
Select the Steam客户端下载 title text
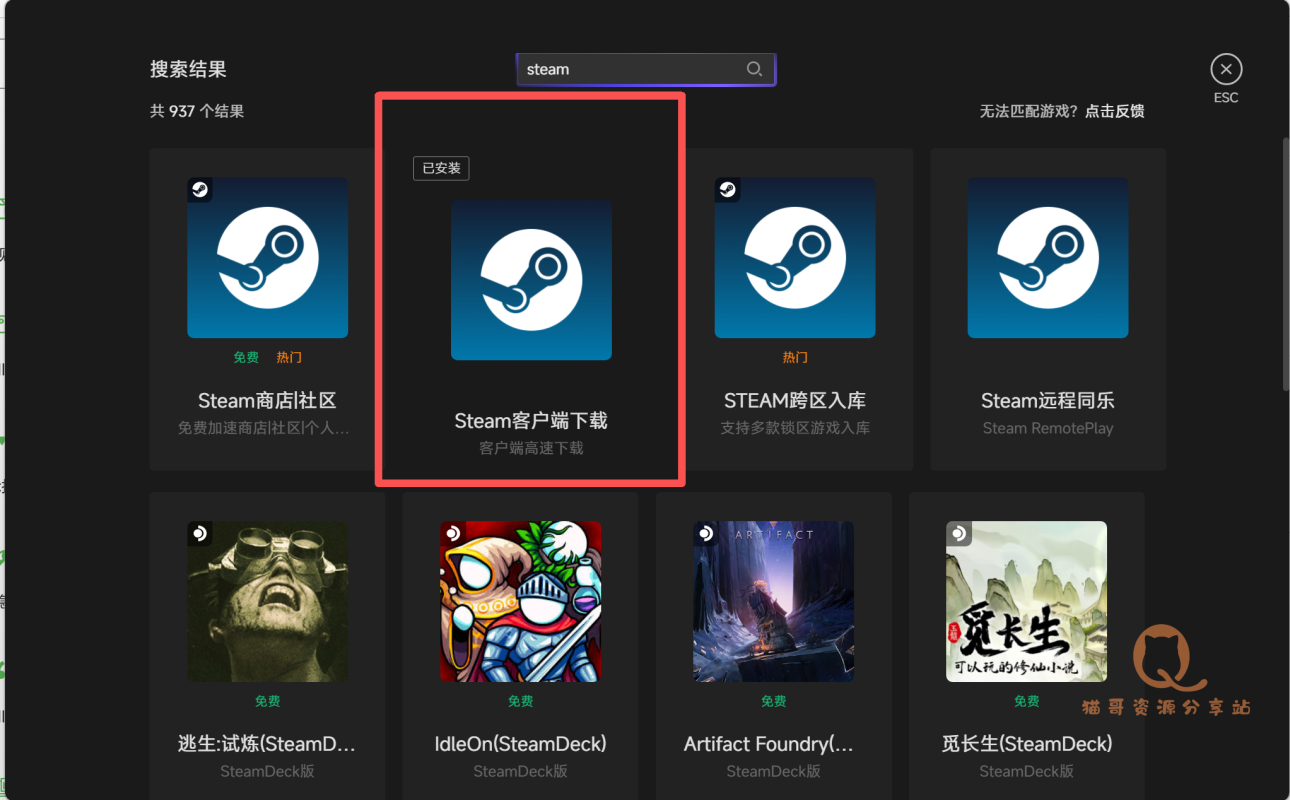(531, 421)
